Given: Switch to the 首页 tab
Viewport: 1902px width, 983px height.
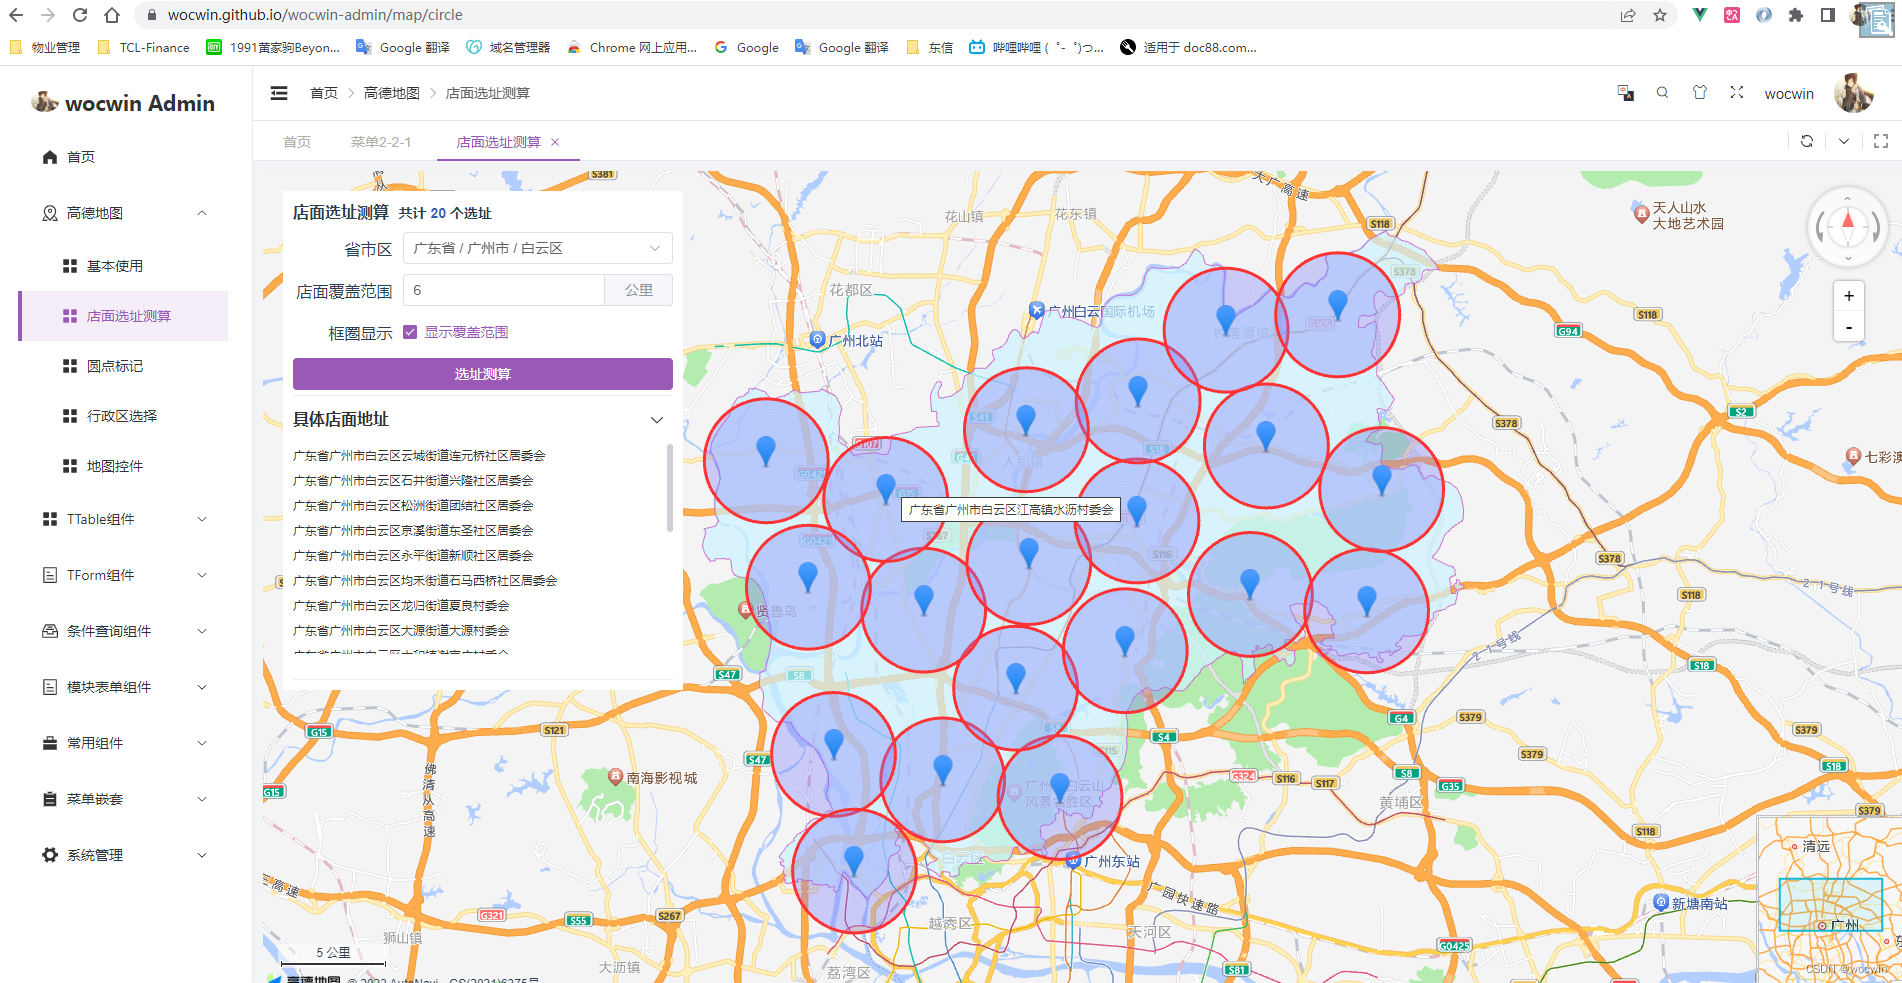Looking at the screenshot, I should coord(297,142).
